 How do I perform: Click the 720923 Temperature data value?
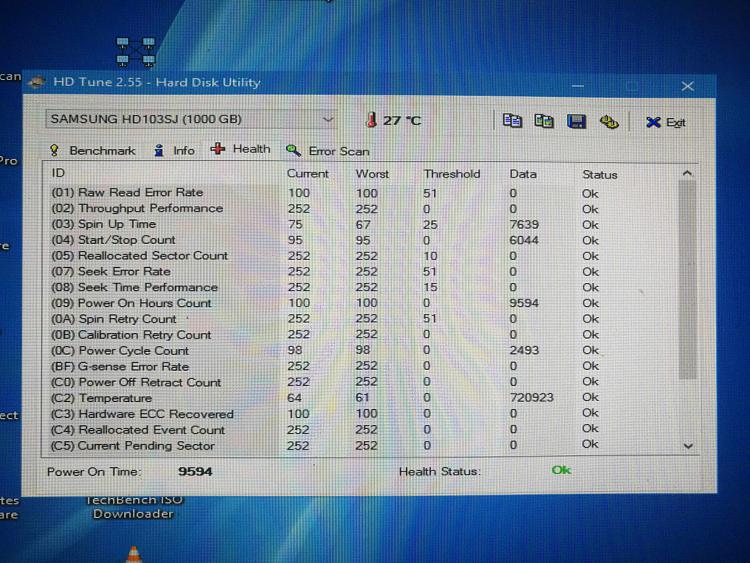coord(532,398)
